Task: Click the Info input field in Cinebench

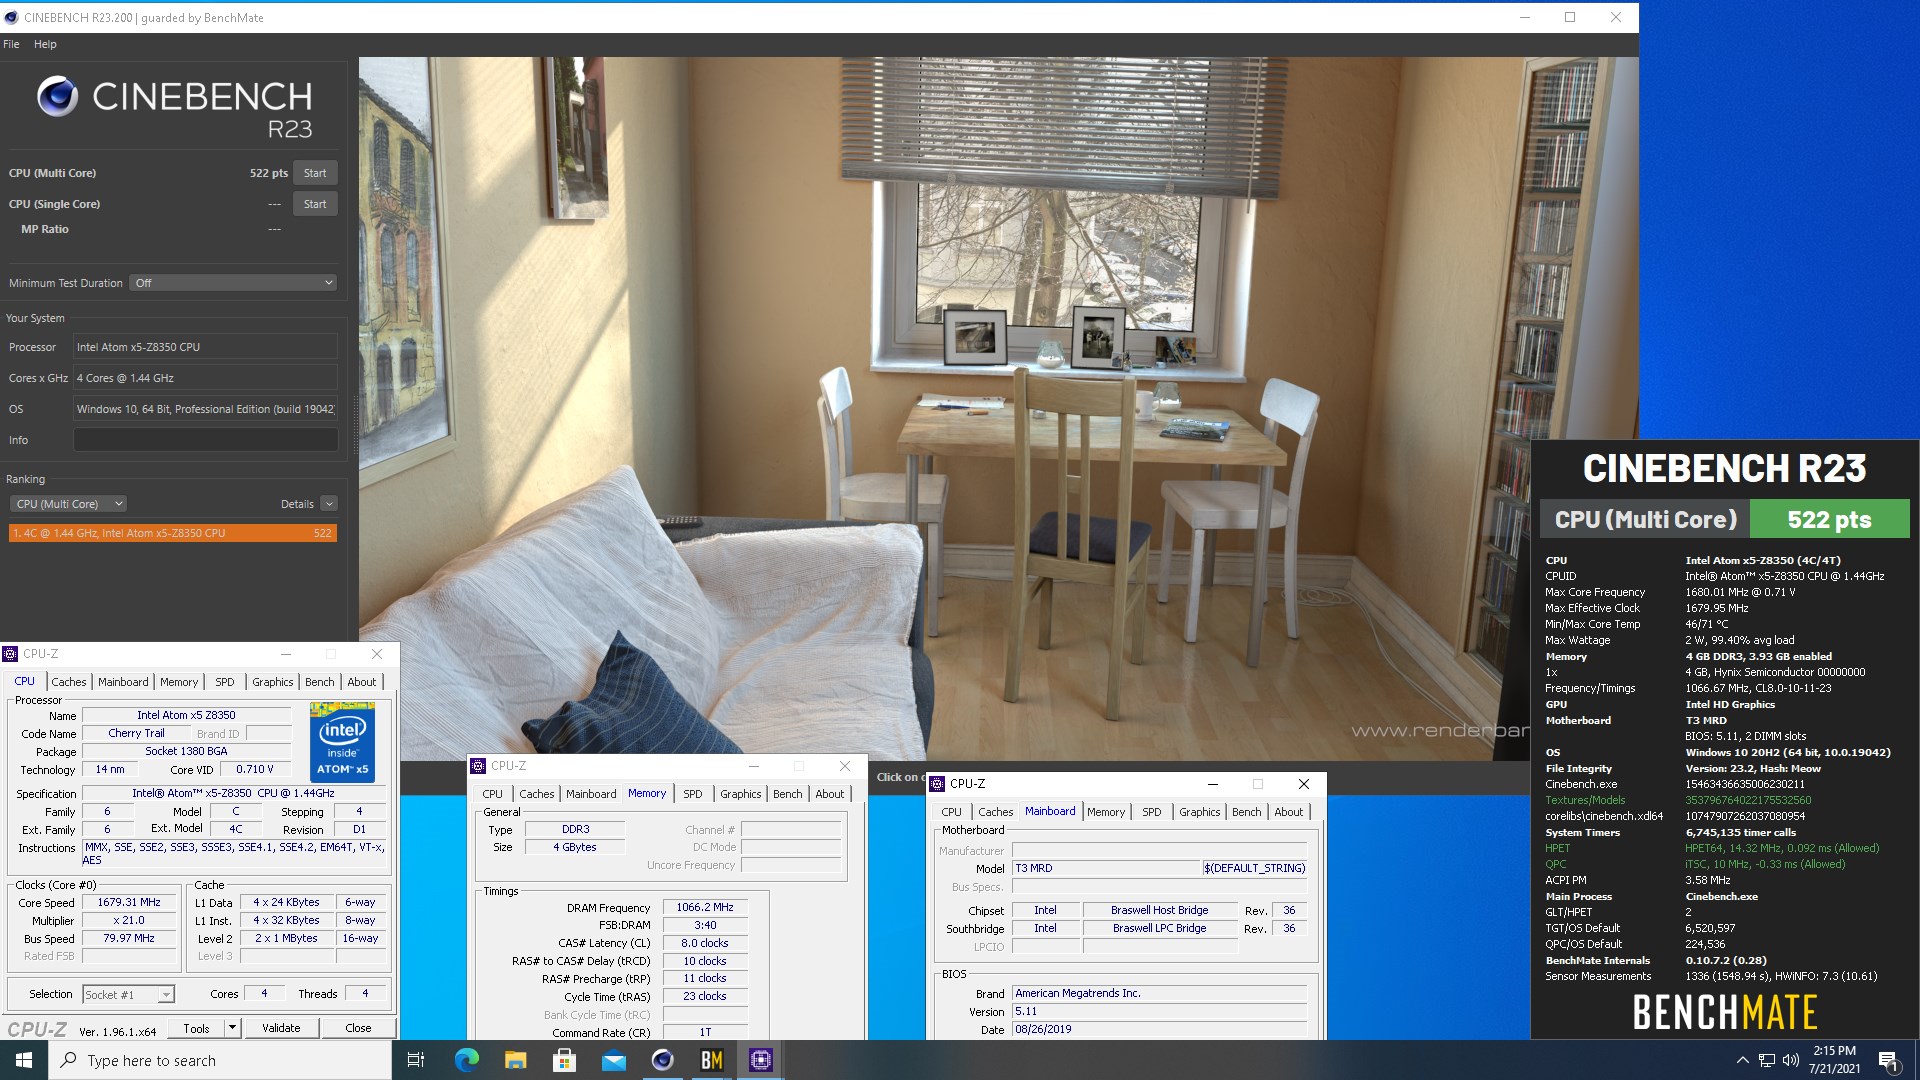Action: [205, 440]
